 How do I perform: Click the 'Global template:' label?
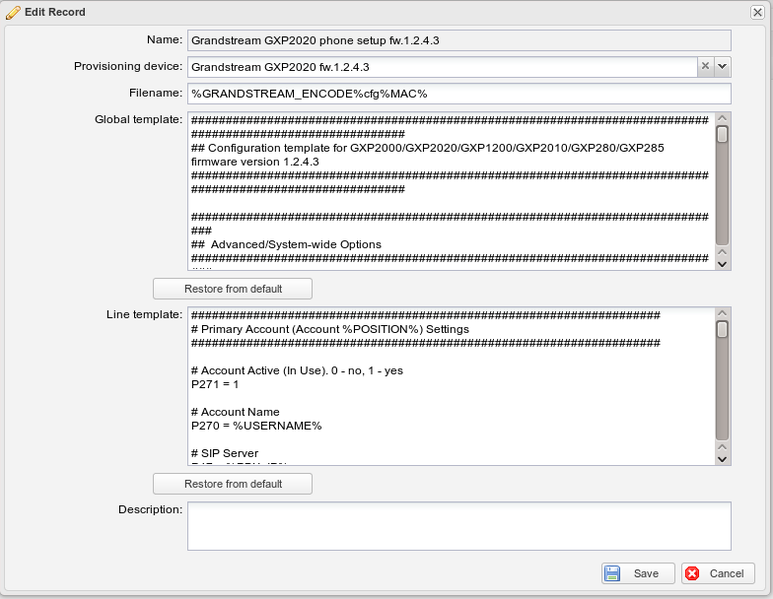[139, 119]
